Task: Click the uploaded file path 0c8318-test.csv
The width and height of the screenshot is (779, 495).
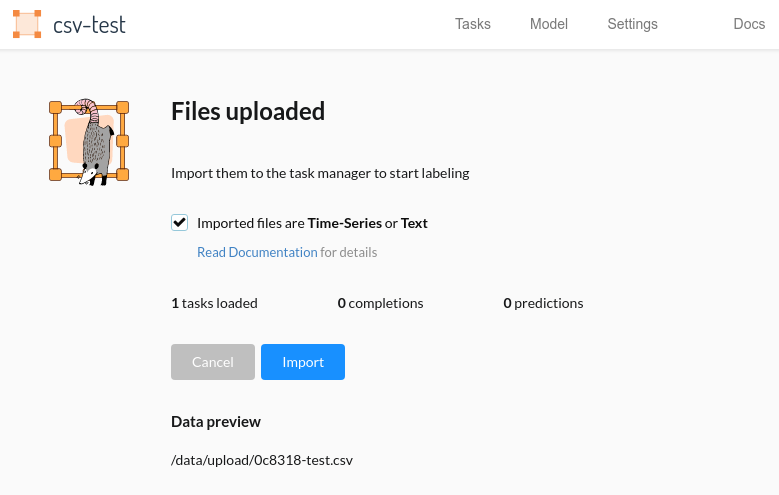Action: coord(262,460)
